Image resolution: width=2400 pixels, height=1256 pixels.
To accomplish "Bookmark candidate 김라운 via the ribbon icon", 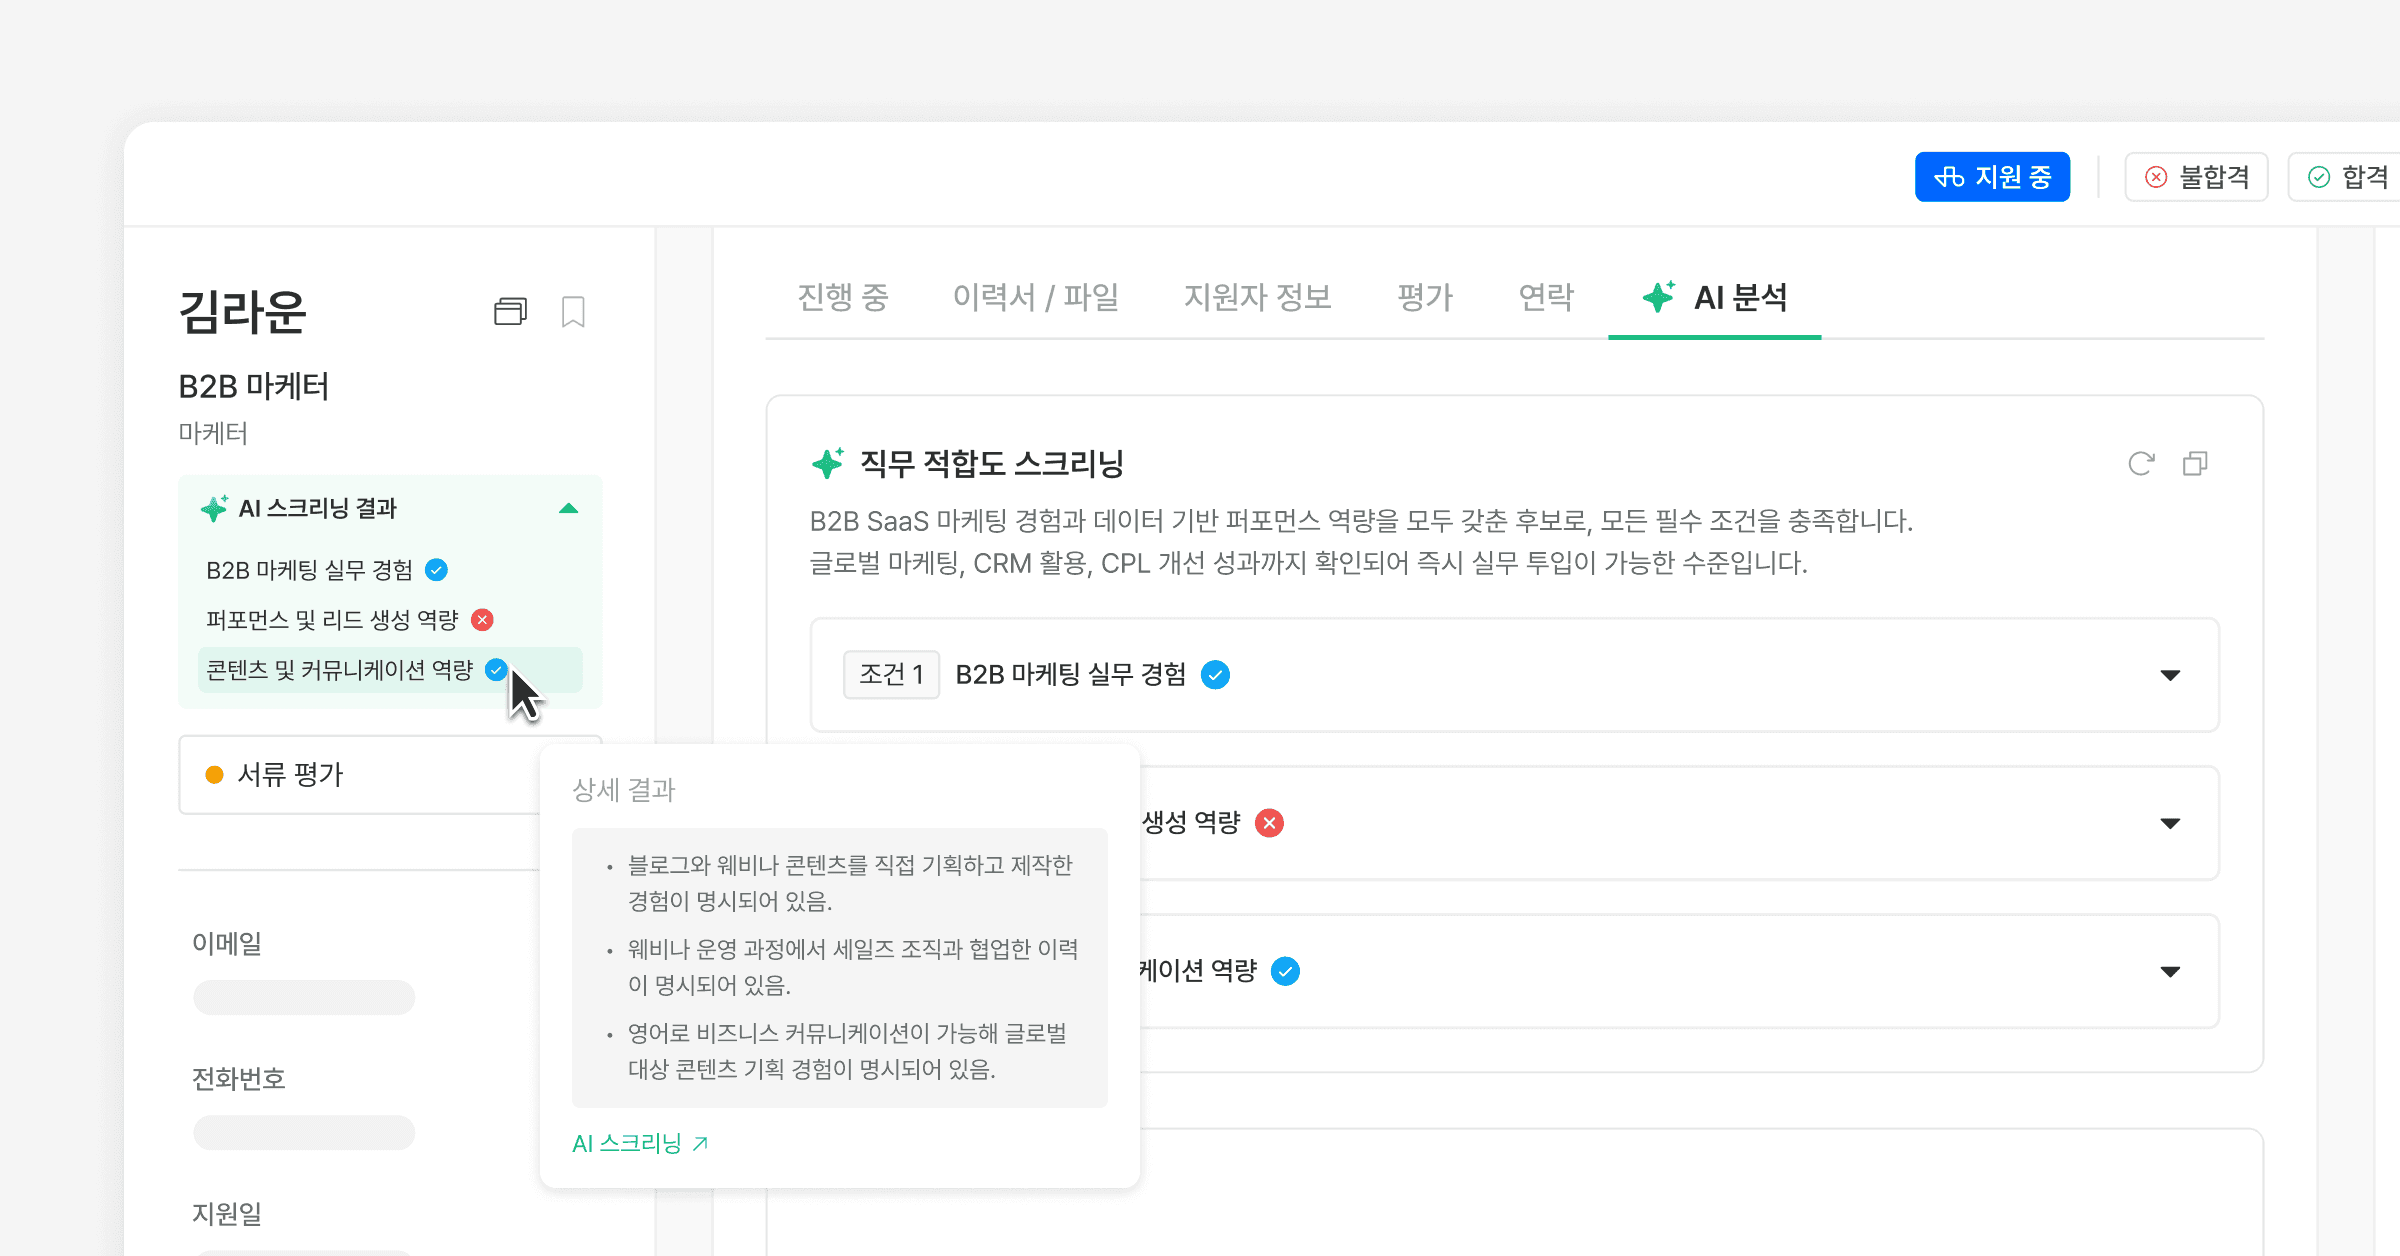I will point(572,312).
